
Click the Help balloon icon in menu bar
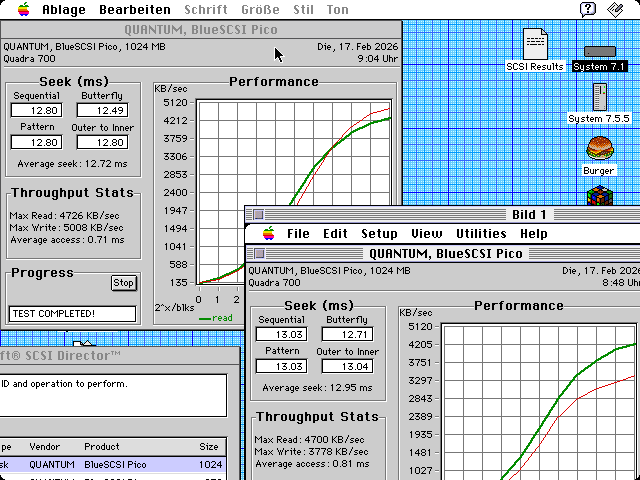coord(588,10)
